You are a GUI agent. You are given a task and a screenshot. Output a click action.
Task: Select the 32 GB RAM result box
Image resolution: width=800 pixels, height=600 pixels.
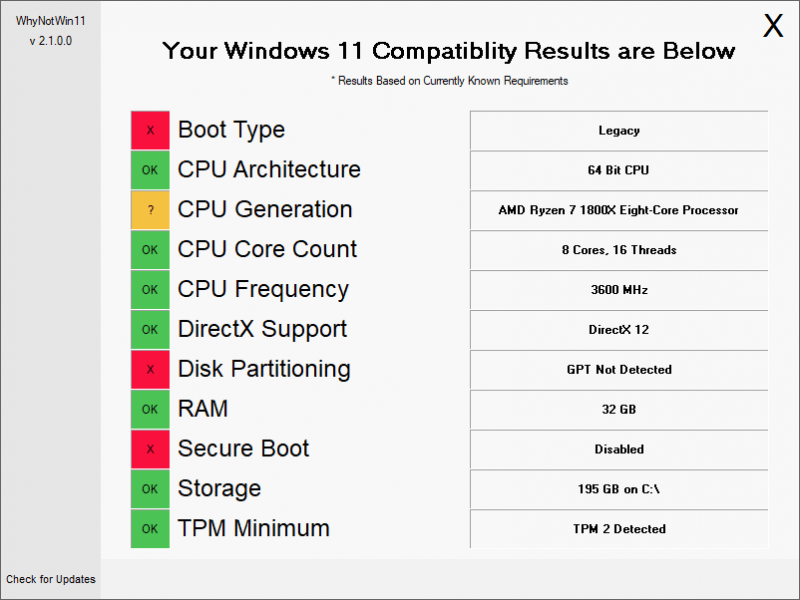pyautogui.click(x=619, y=410)
